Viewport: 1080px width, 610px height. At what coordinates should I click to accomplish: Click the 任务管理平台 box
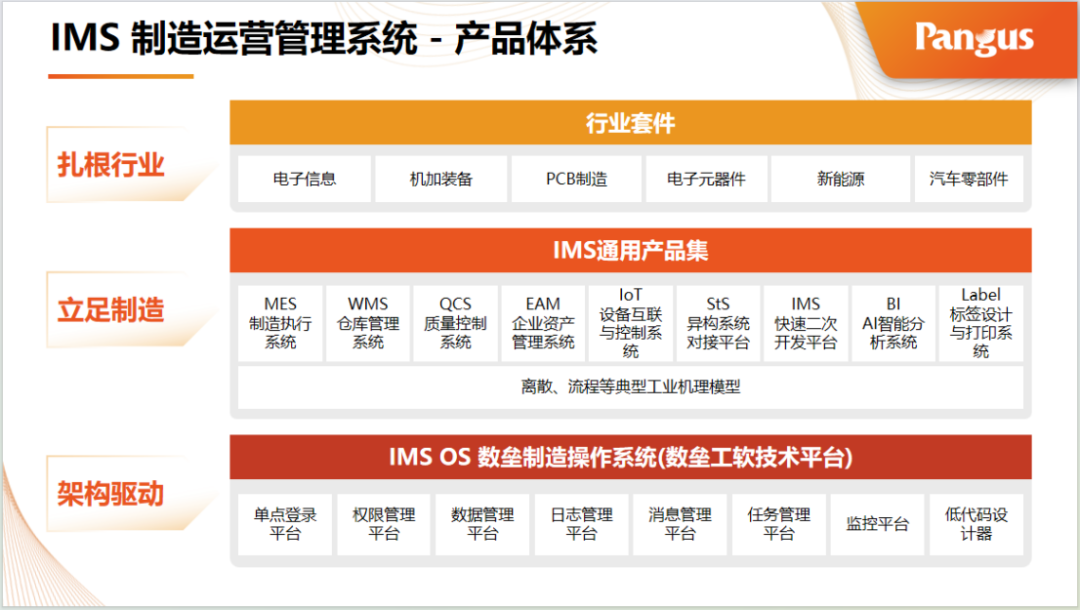click(x=778, y=524)
